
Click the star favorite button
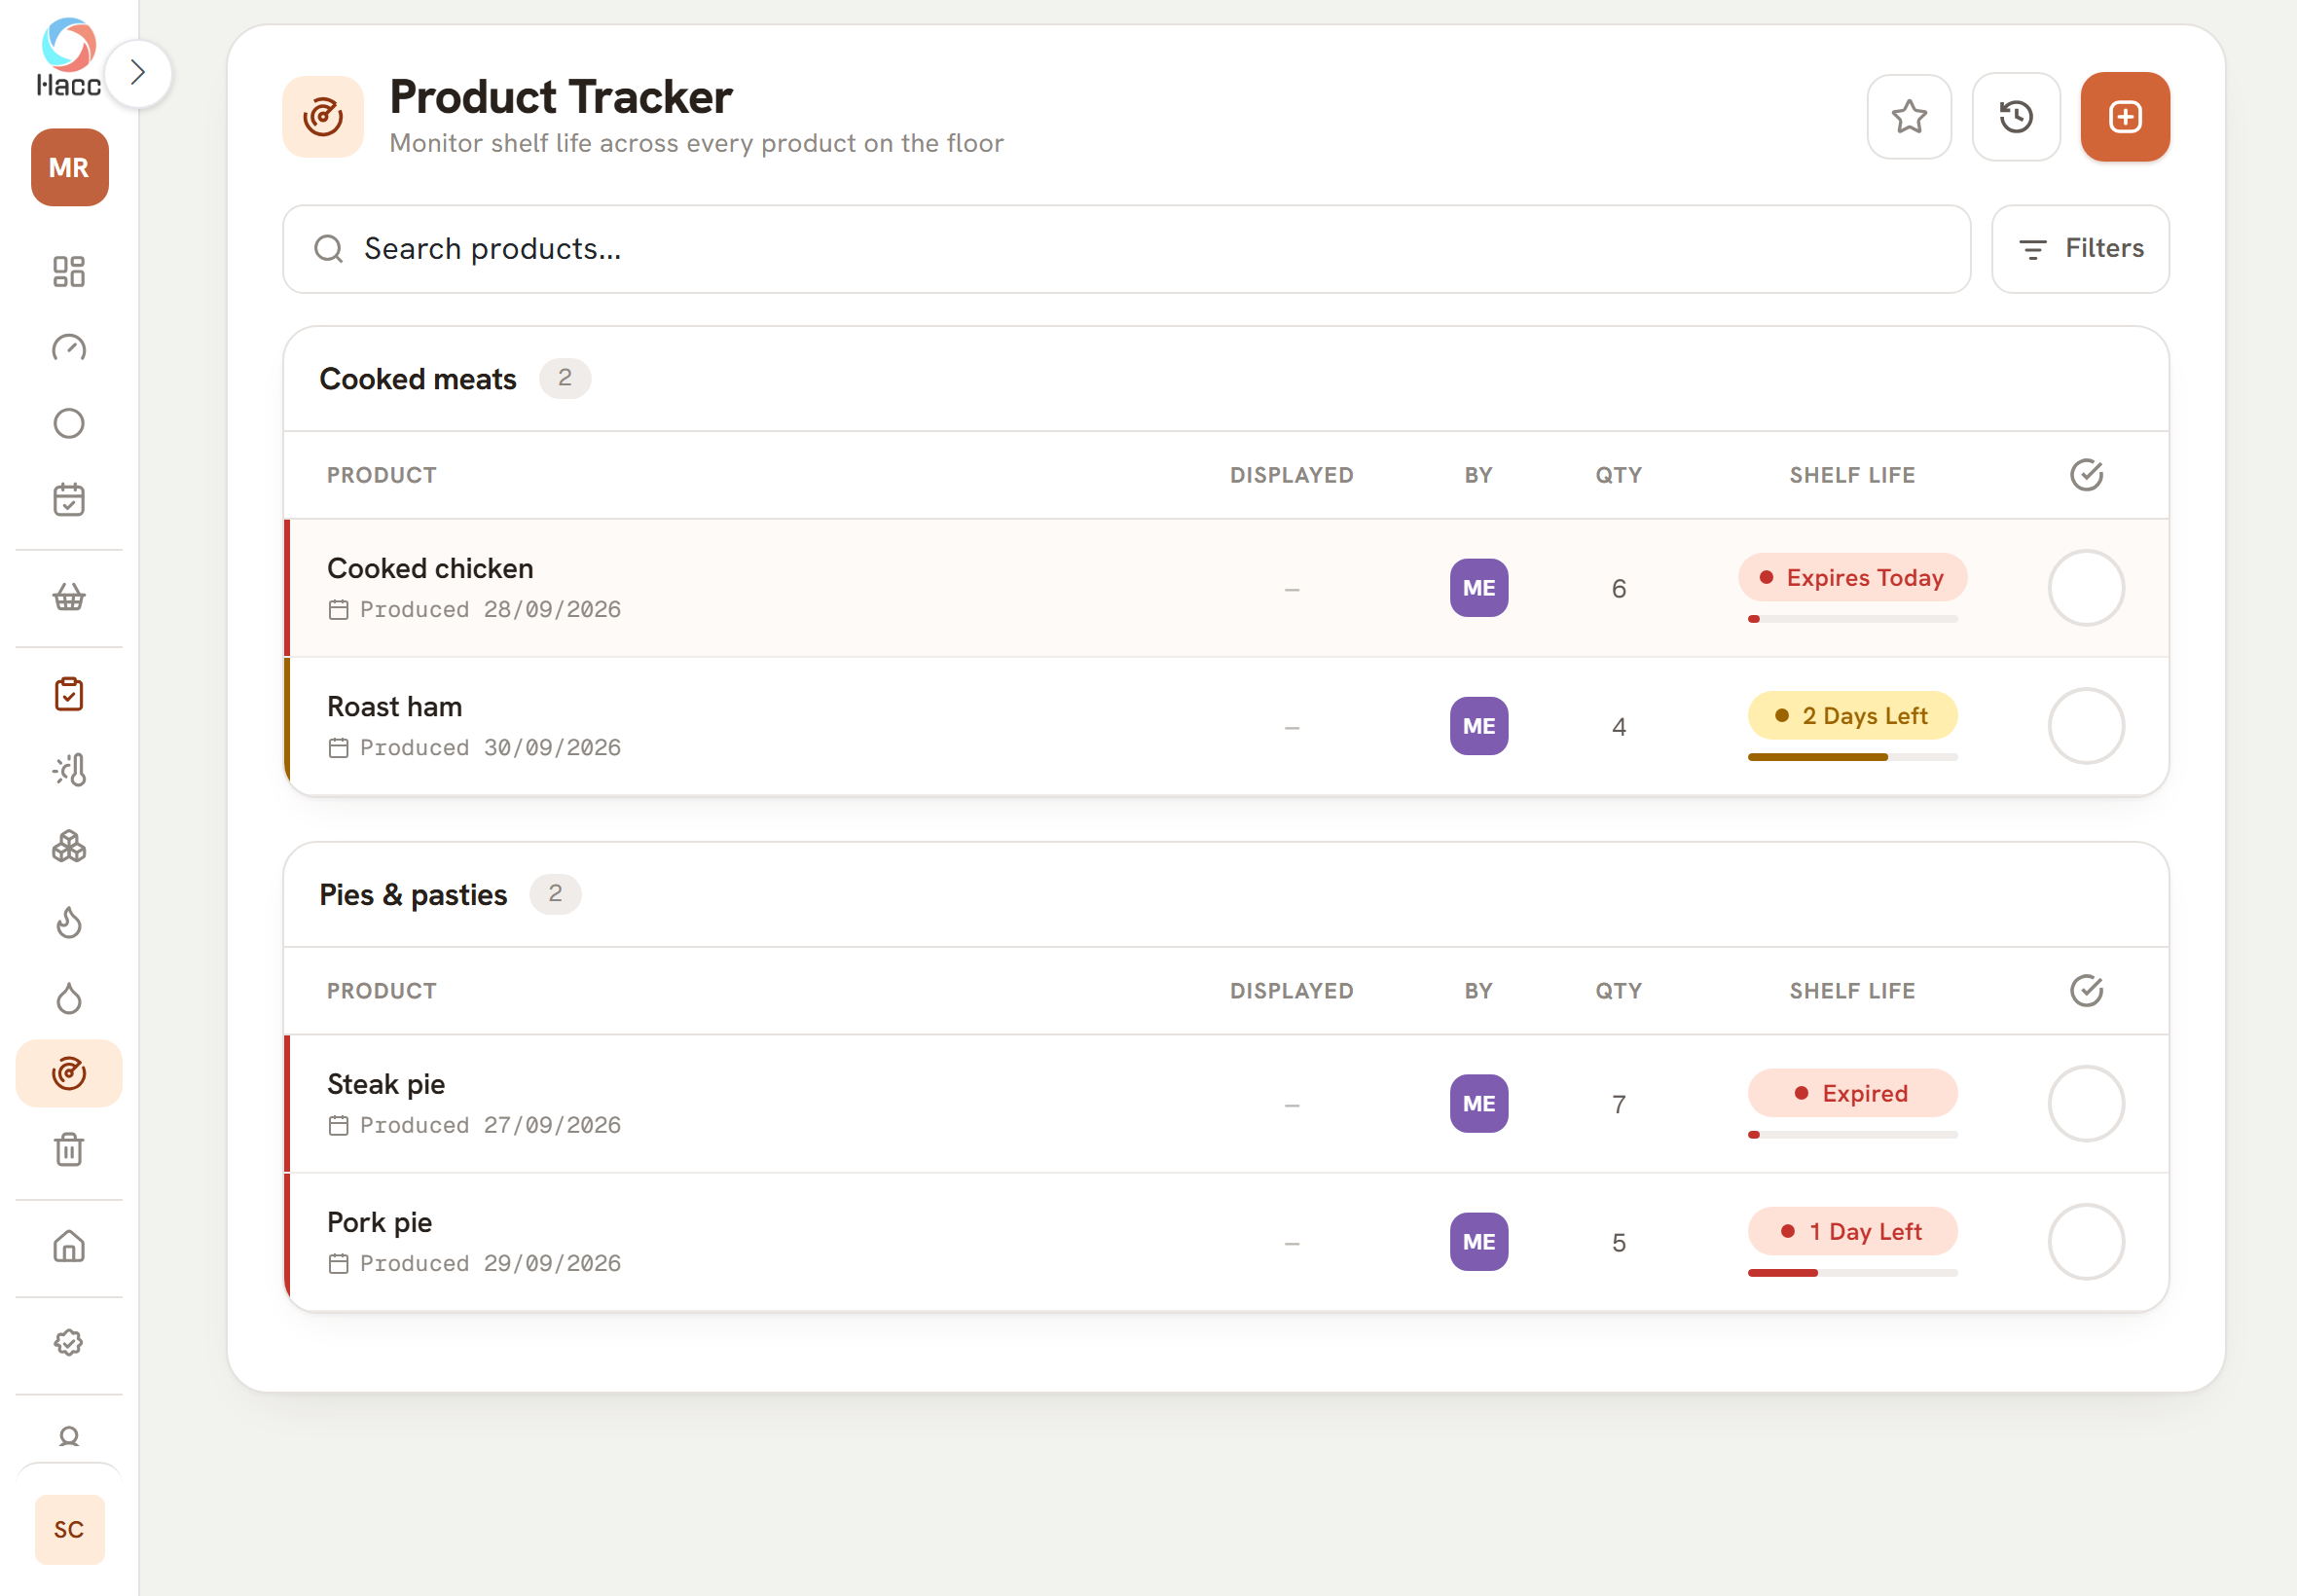(x=1909, y=117)
